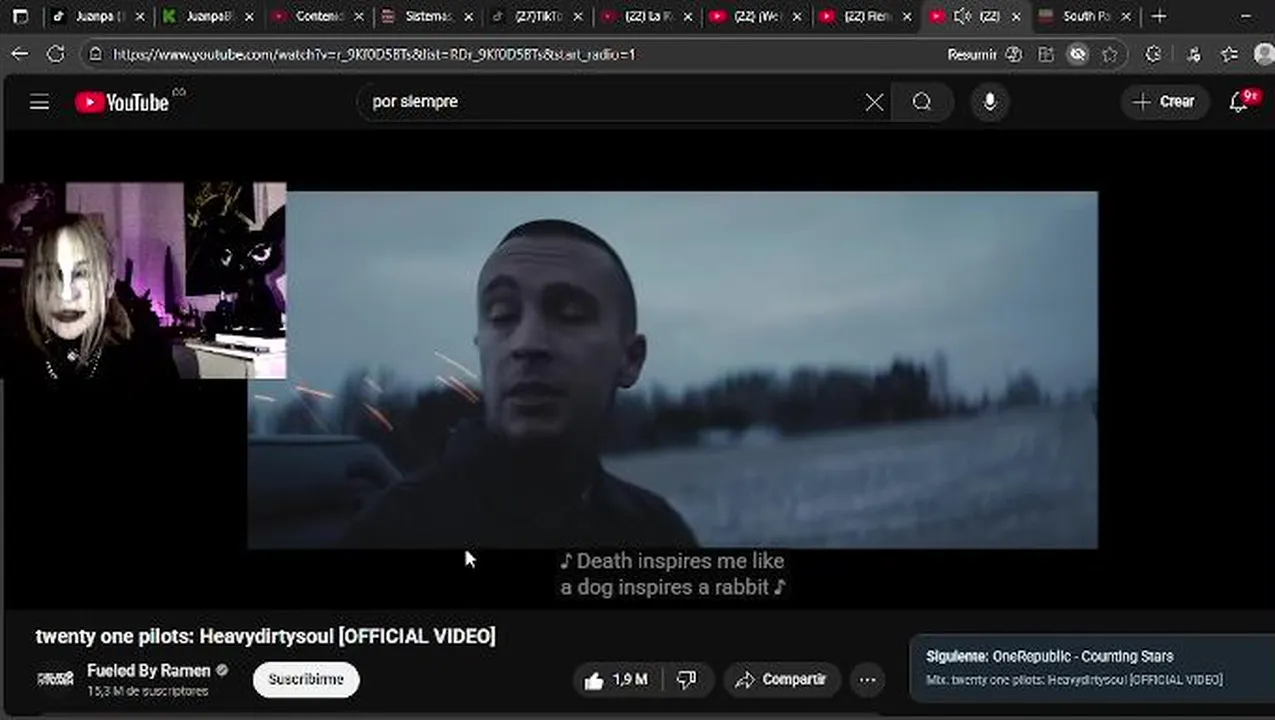Start voice search with the microphone
The width and height of the screenshot is (1275, 720).
[990, 102]
